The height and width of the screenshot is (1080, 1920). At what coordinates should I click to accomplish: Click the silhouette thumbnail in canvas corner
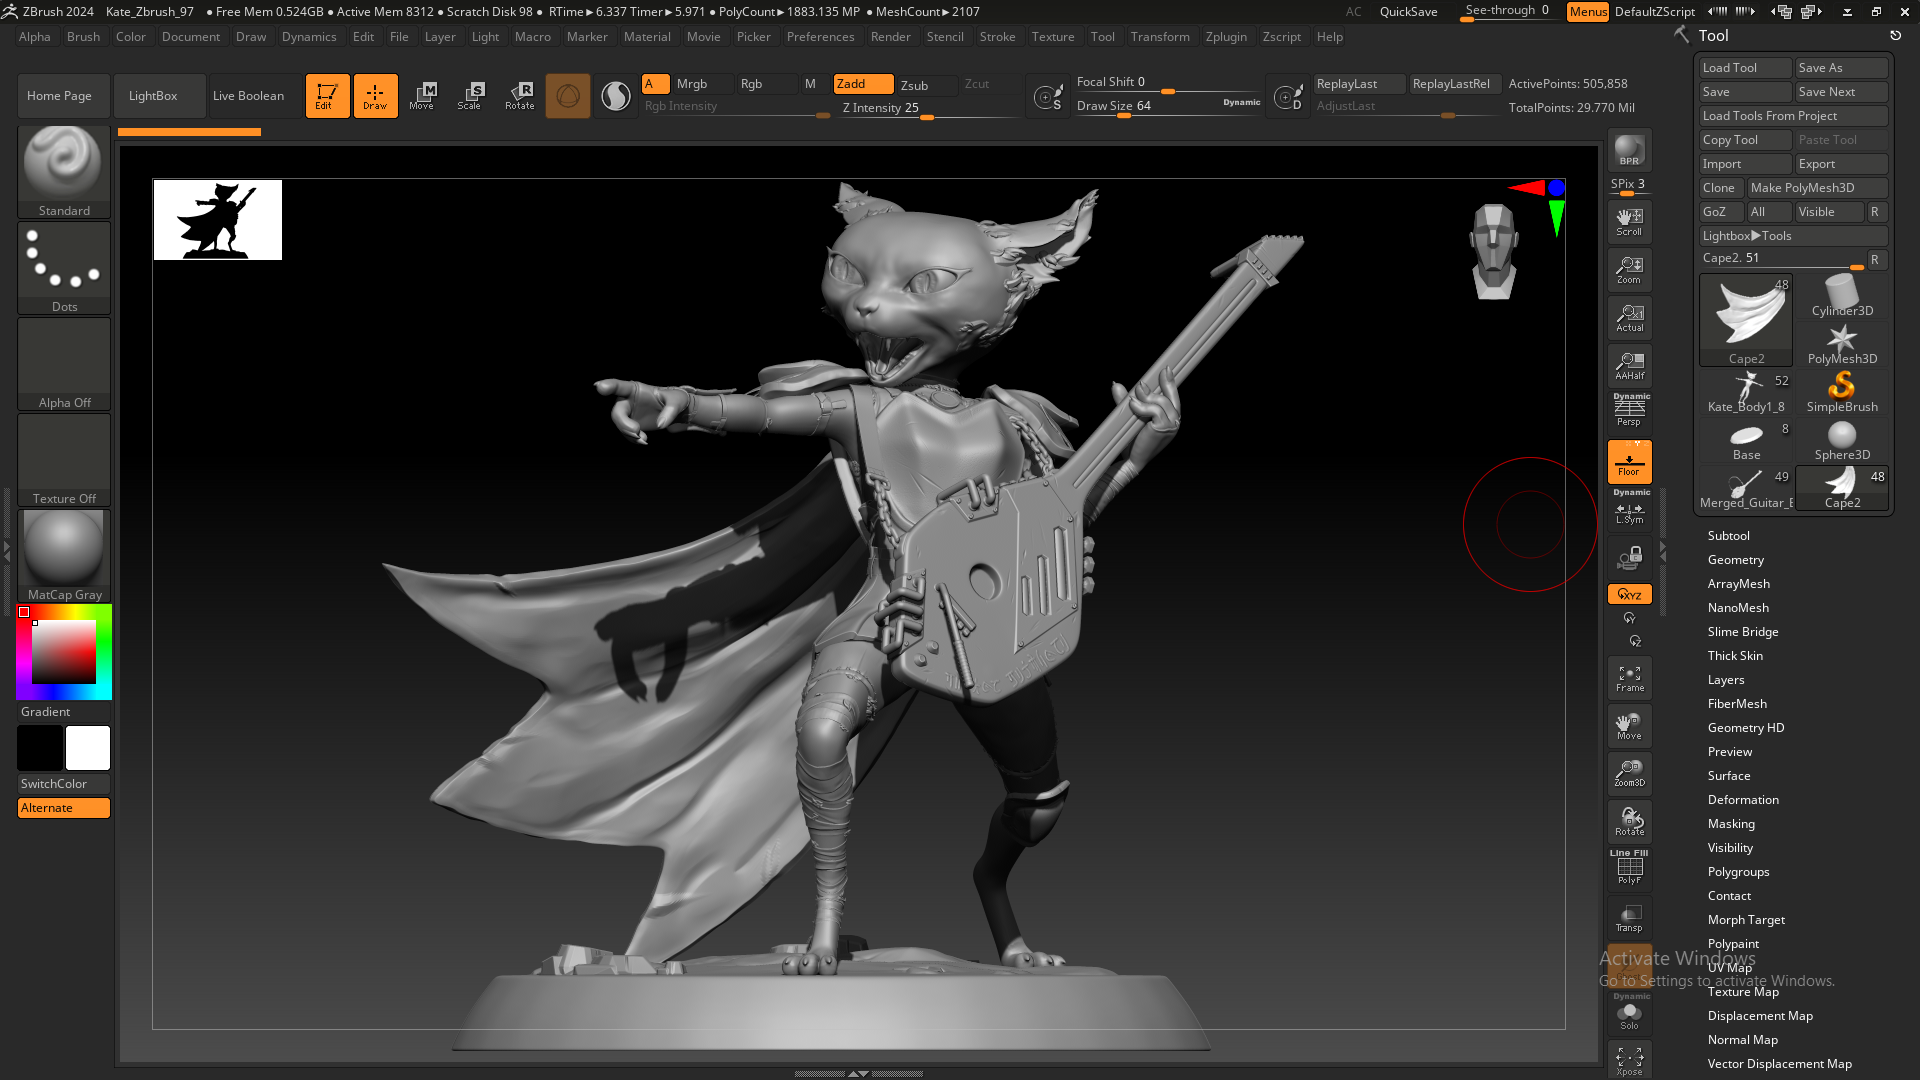[218, 220]
